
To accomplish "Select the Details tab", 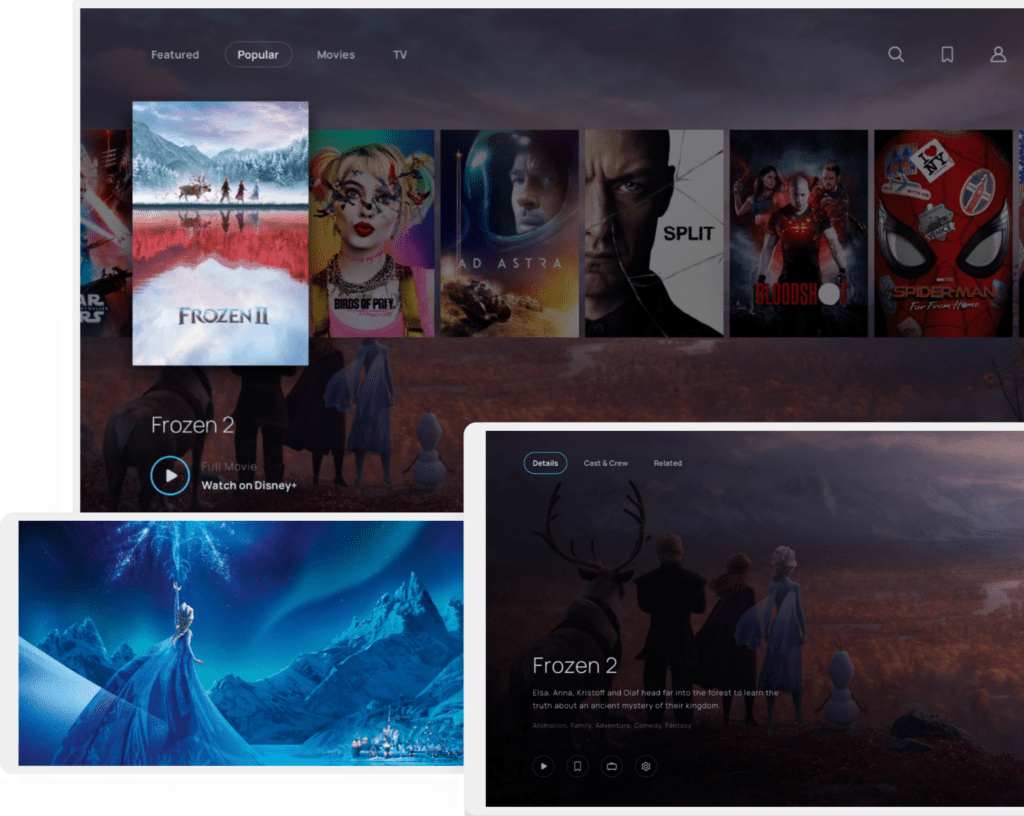I will [545, 463].
